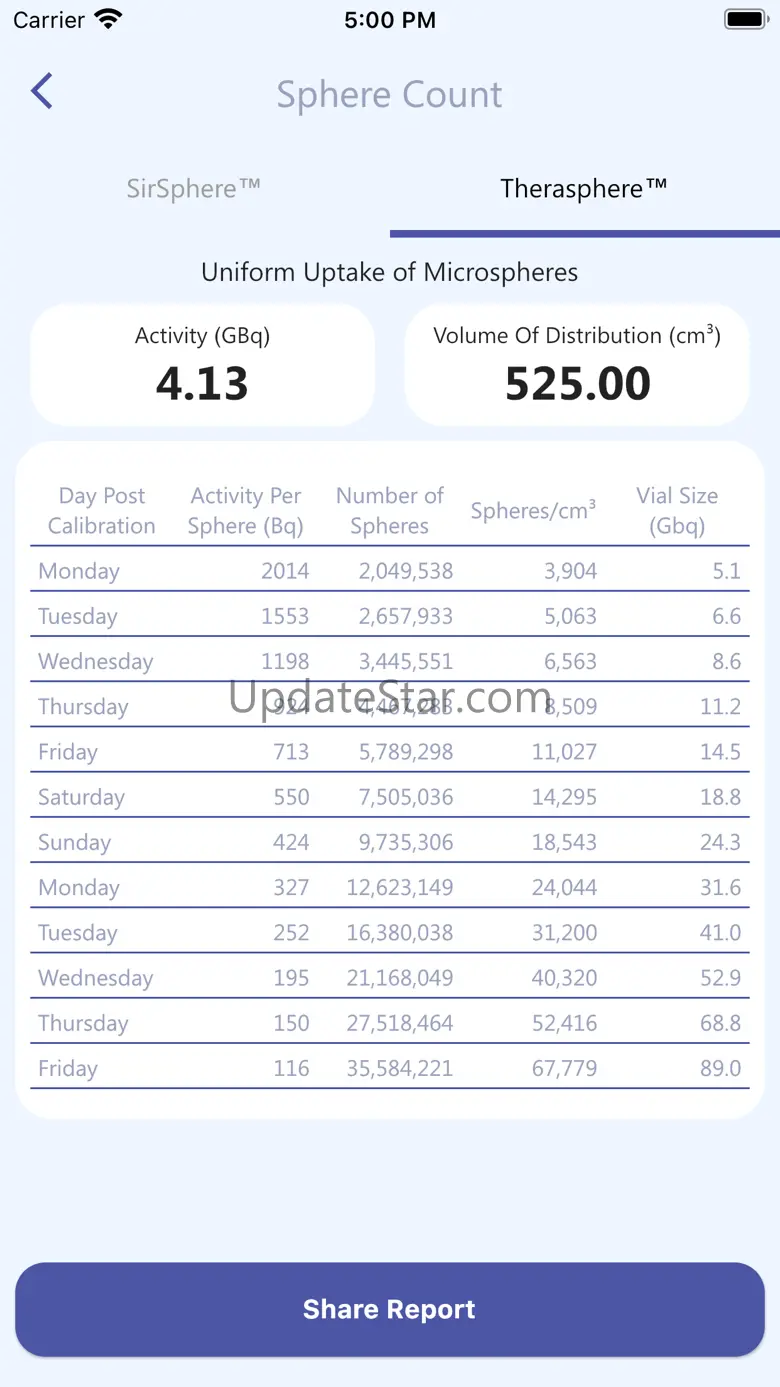Viewport: 780px width, 1387px height.
Task: Edit the Volume Of Distribution value 525.00
Action: [x=577, y=384]
